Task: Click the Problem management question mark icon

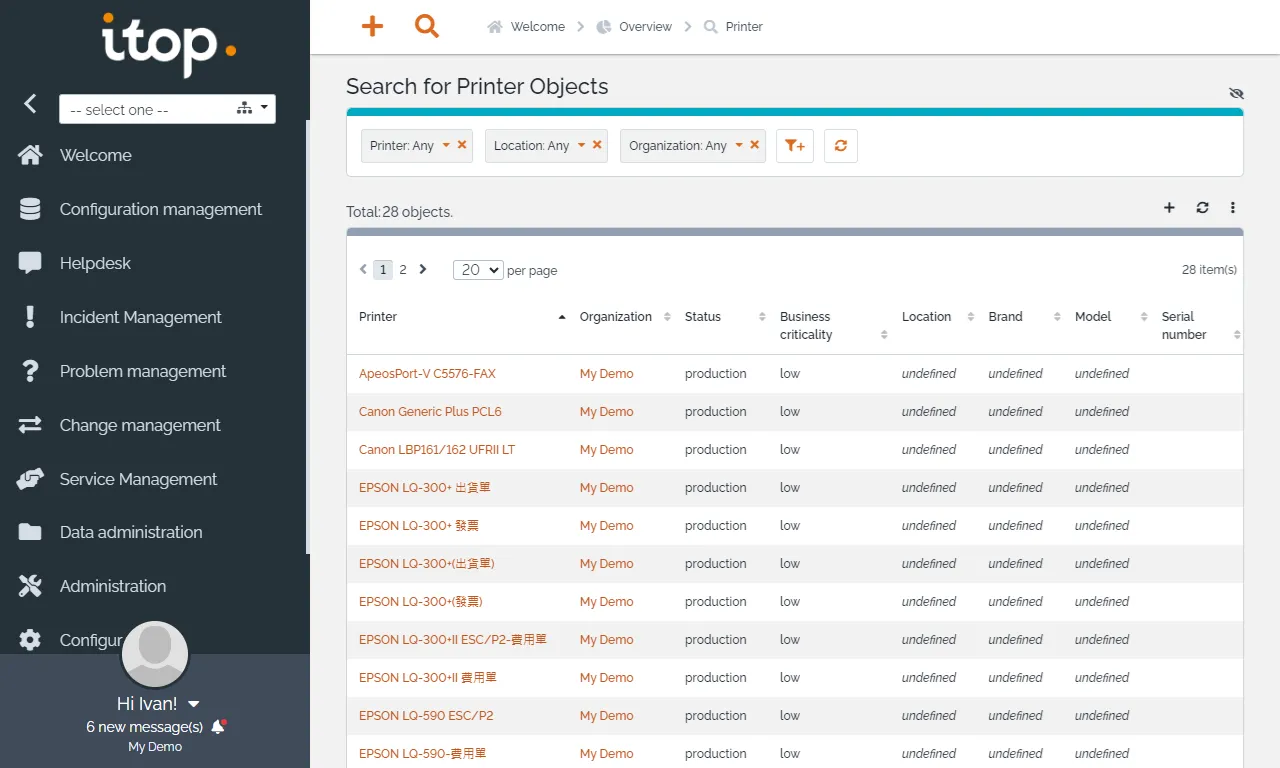Action: pyautogui.click(x=30, y=371)
